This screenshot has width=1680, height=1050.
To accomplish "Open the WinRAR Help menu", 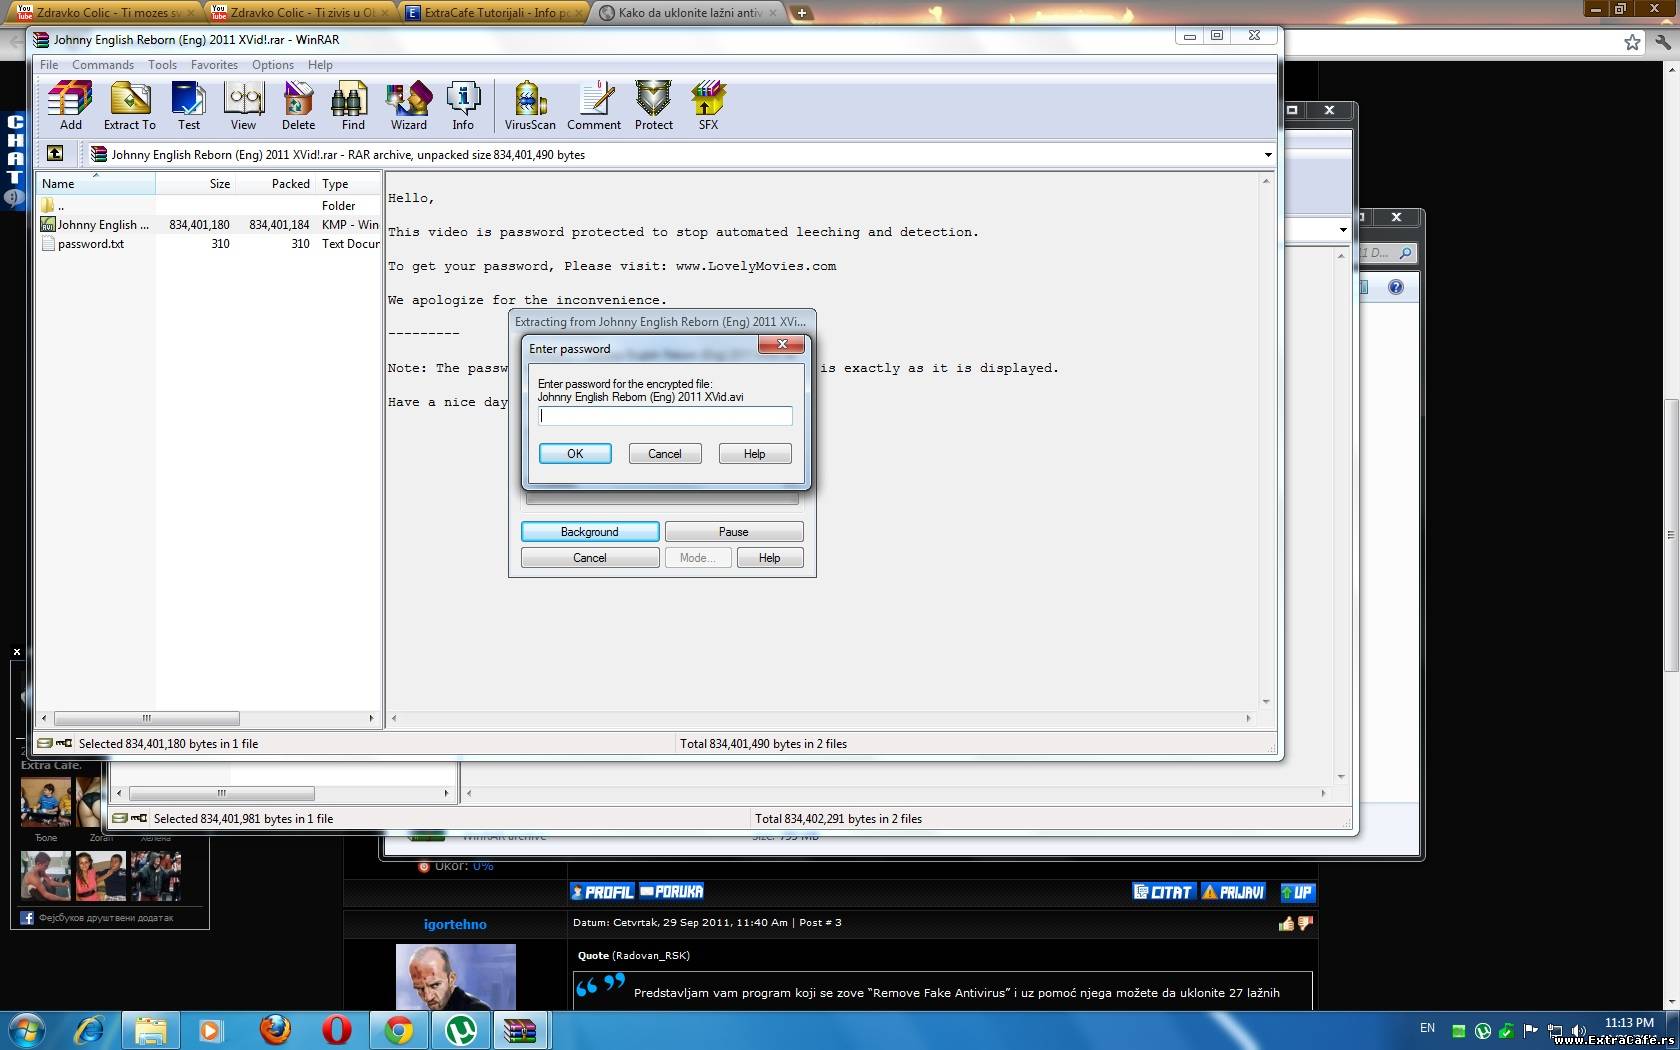I will point(320,65).
